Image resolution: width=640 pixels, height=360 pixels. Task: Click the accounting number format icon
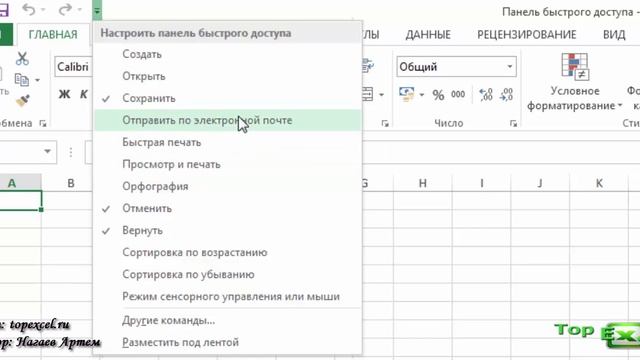[x=407, y=94]
